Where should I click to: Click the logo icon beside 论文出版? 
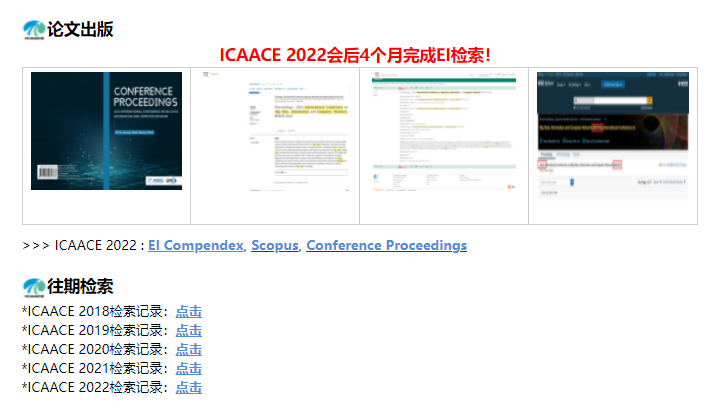(x=34, y=30)
